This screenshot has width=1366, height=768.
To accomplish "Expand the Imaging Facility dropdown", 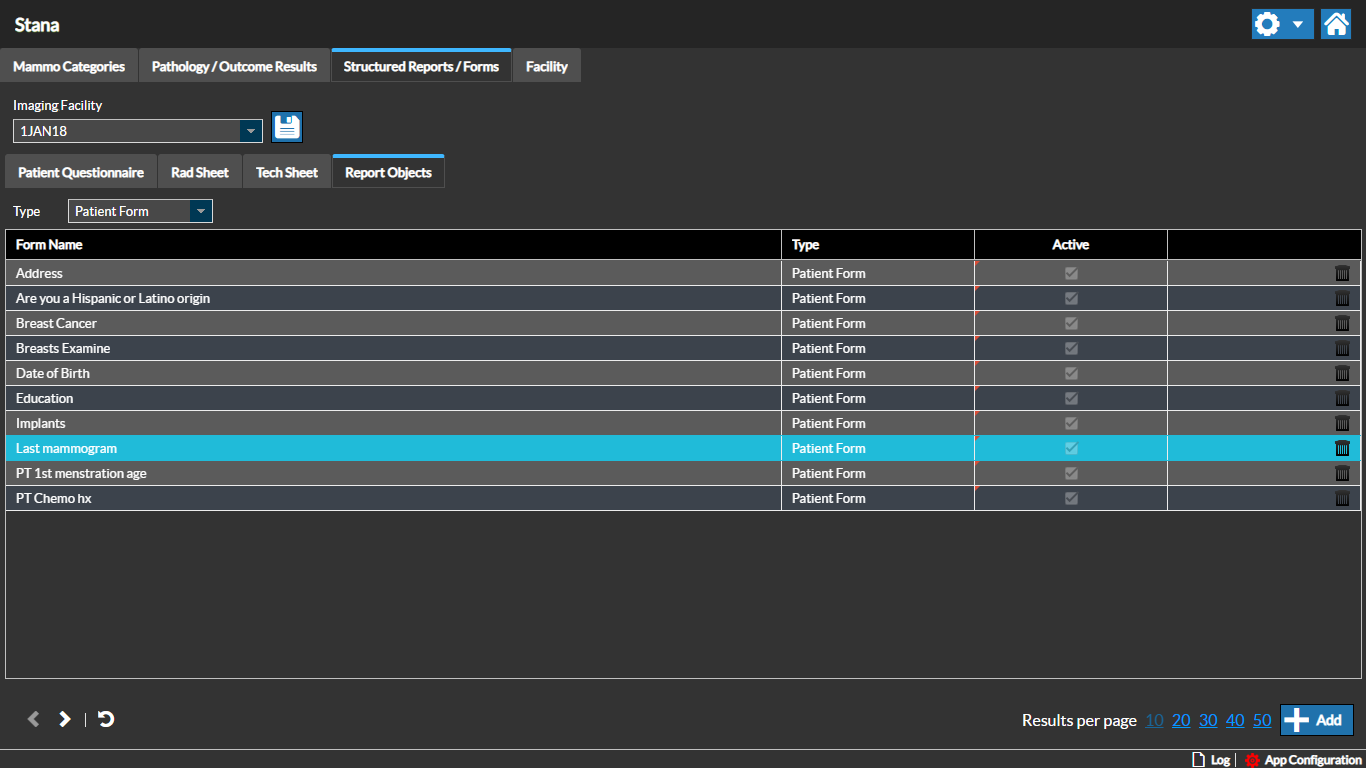I will coord(250,131).
